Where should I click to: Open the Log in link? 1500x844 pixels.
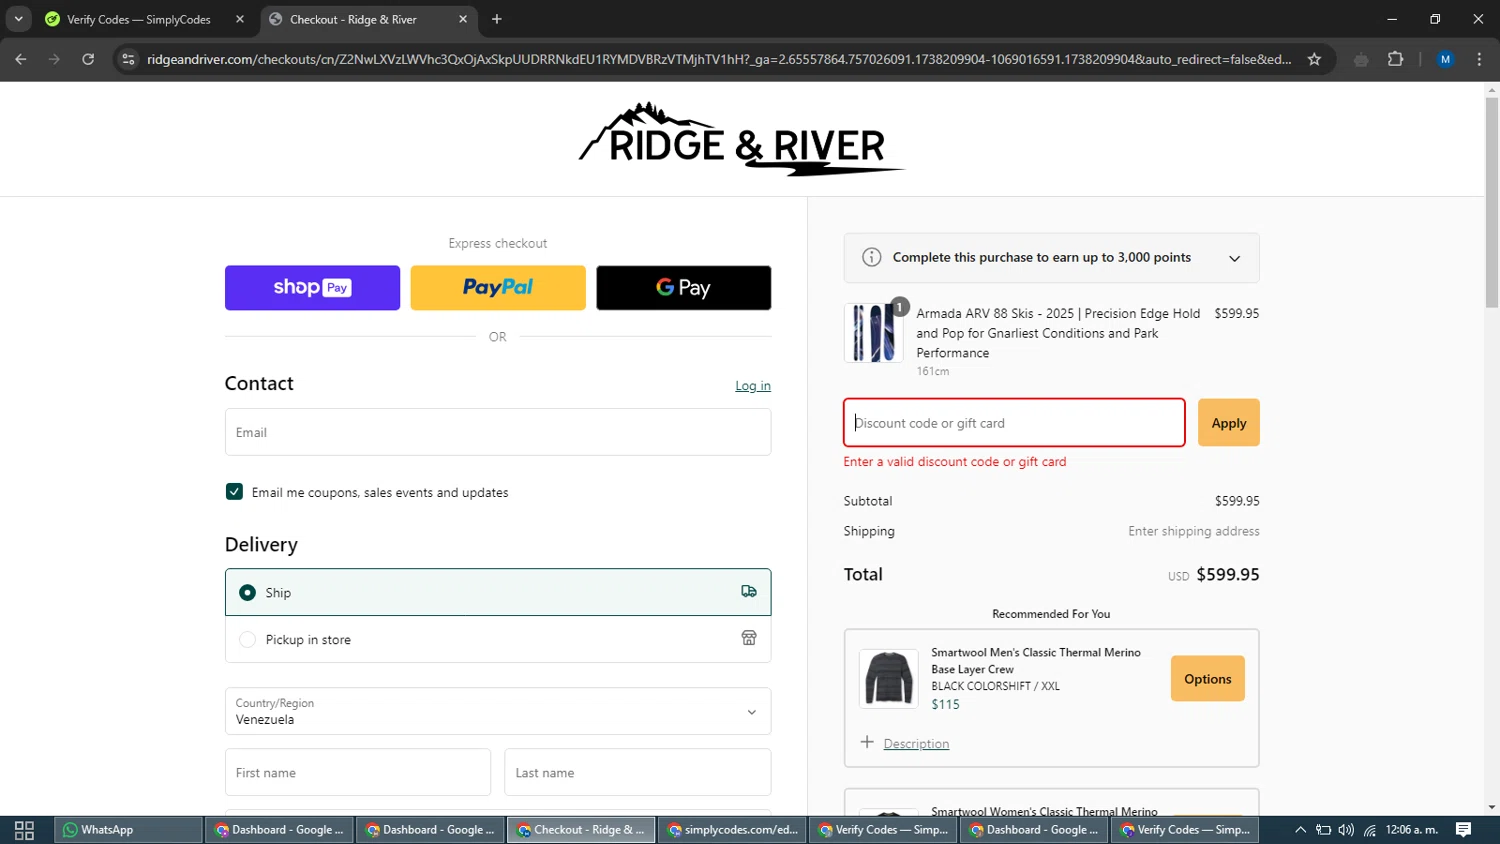(x=753, y=386)
